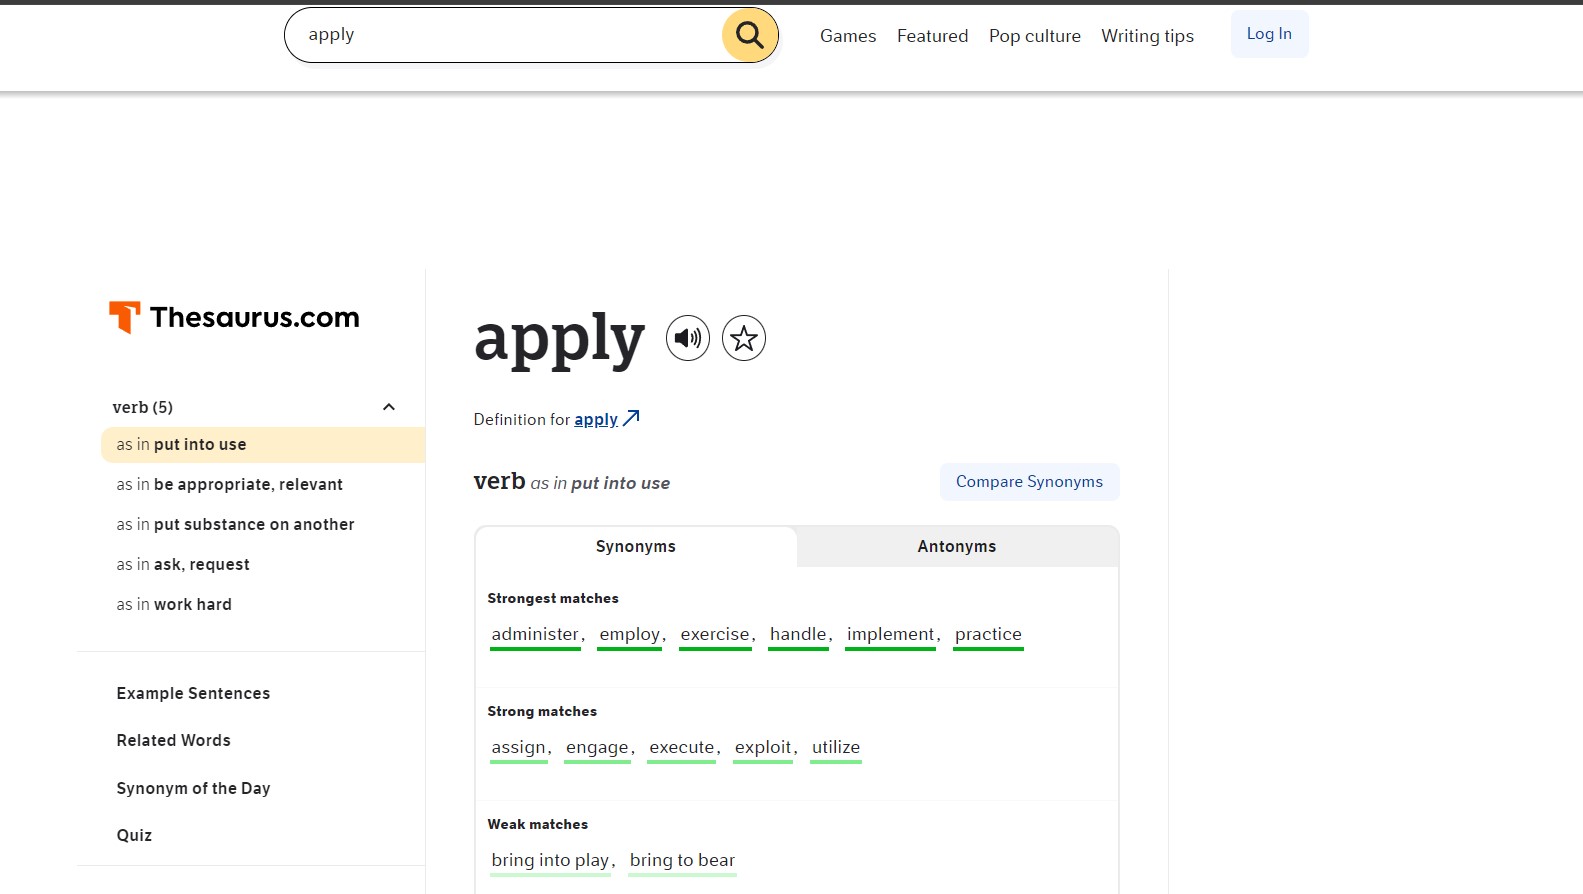The height and width of the screenshot is (894, 1583).
Task: Open the Writing tips menu item
Action: click(1147, 36)
